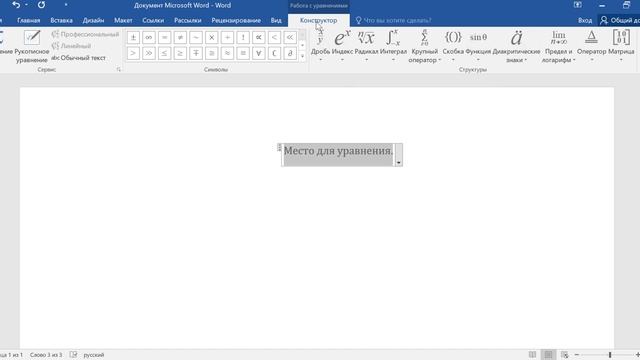This screenshot has width=640, height=360.
Task: Open the Радикал structures dropdown
Action: tap(367, 46)
